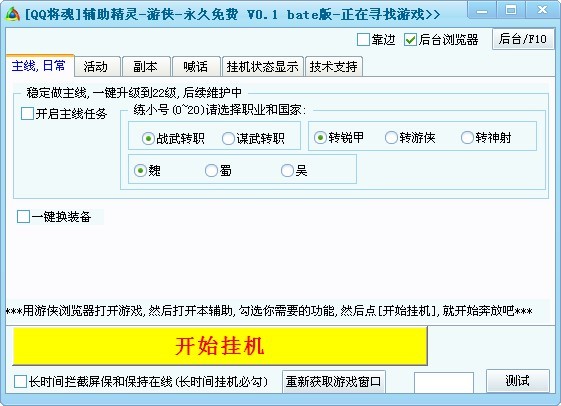
Task: Tick the 一键换装备 checkbox
Action: [x=23, y=216]
